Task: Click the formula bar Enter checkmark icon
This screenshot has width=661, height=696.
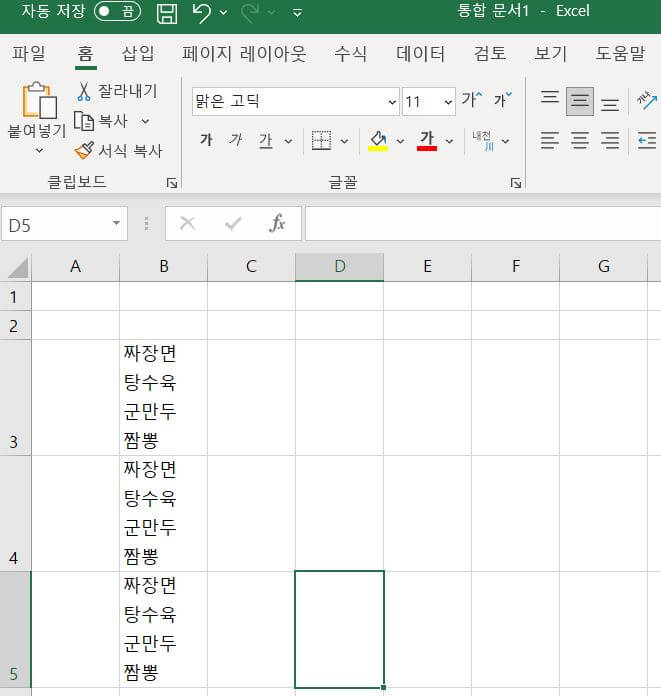Action: coord(233,224)
